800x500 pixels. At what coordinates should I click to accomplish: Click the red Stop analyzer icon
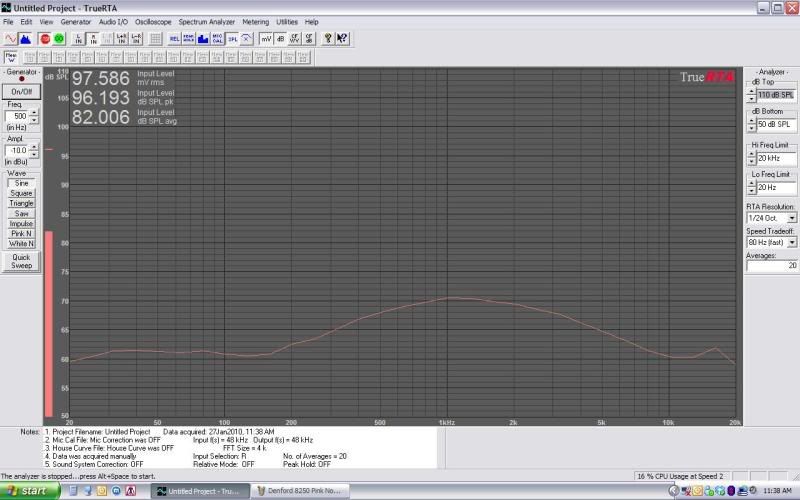[45, 39]
